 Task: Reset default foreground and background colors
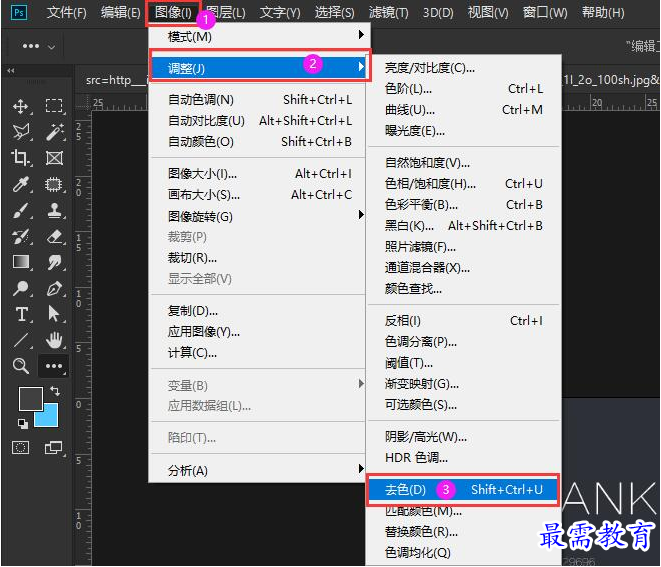point(23,424)
